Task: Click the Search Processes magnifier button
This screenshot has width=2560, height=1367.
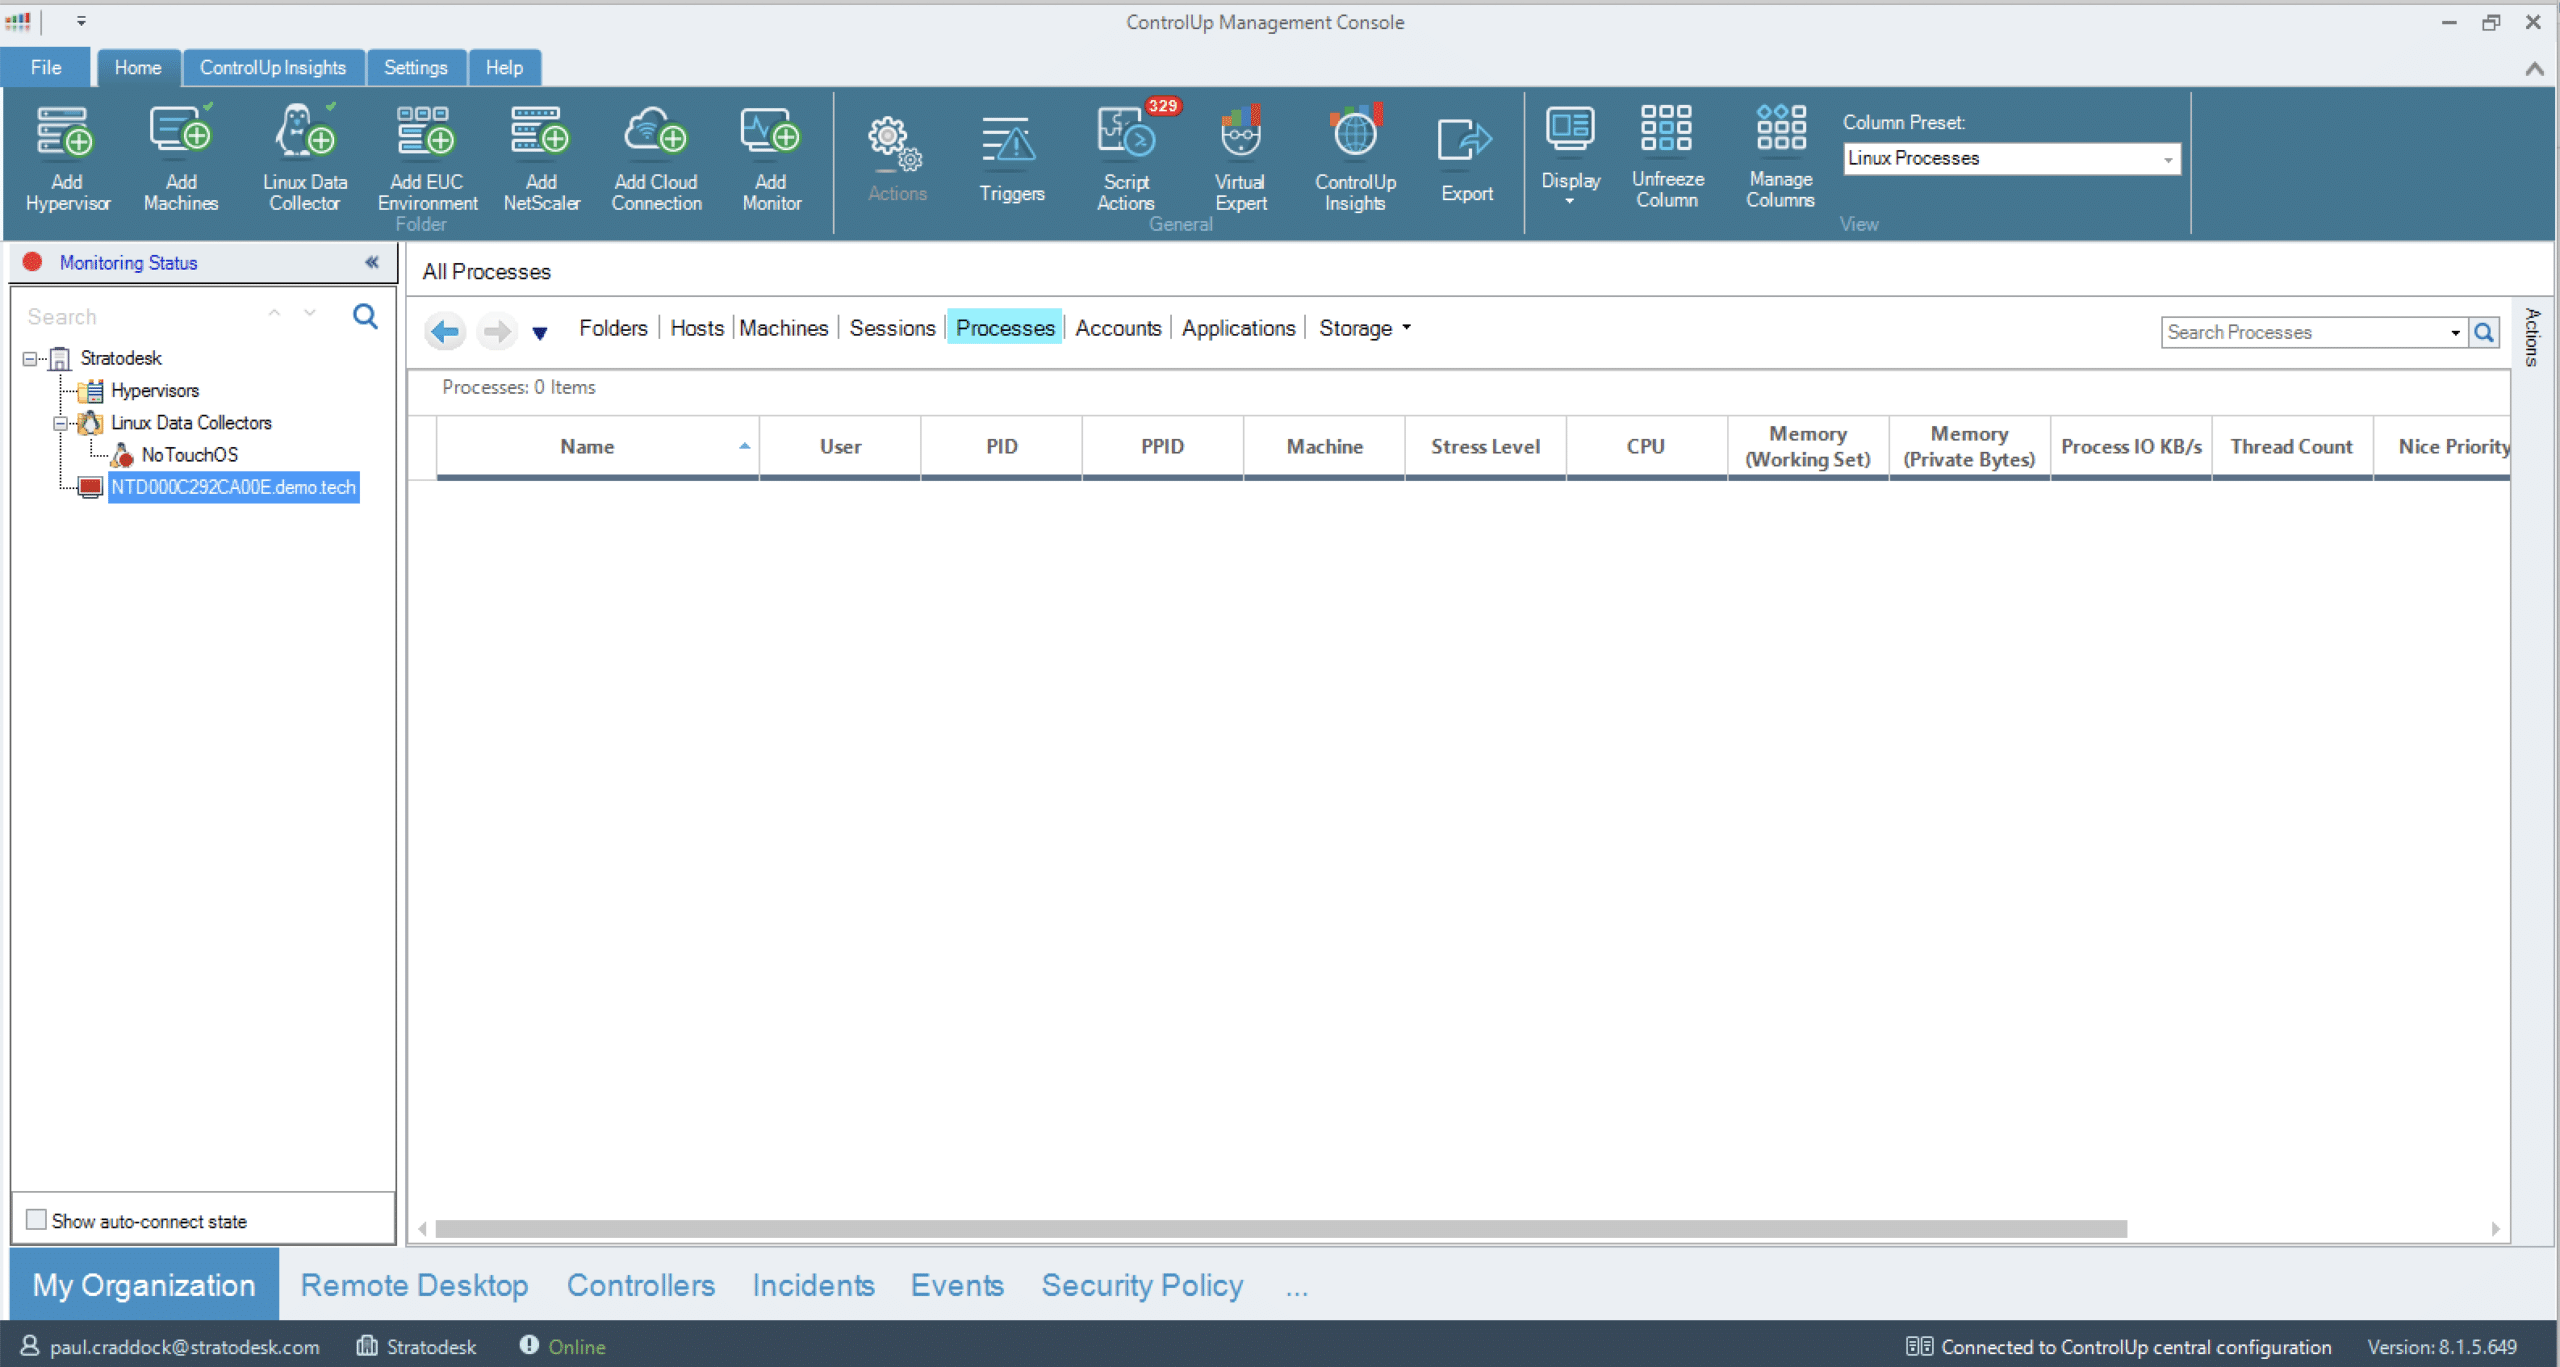Action: pyautogui.click(x=2484, y=332)
